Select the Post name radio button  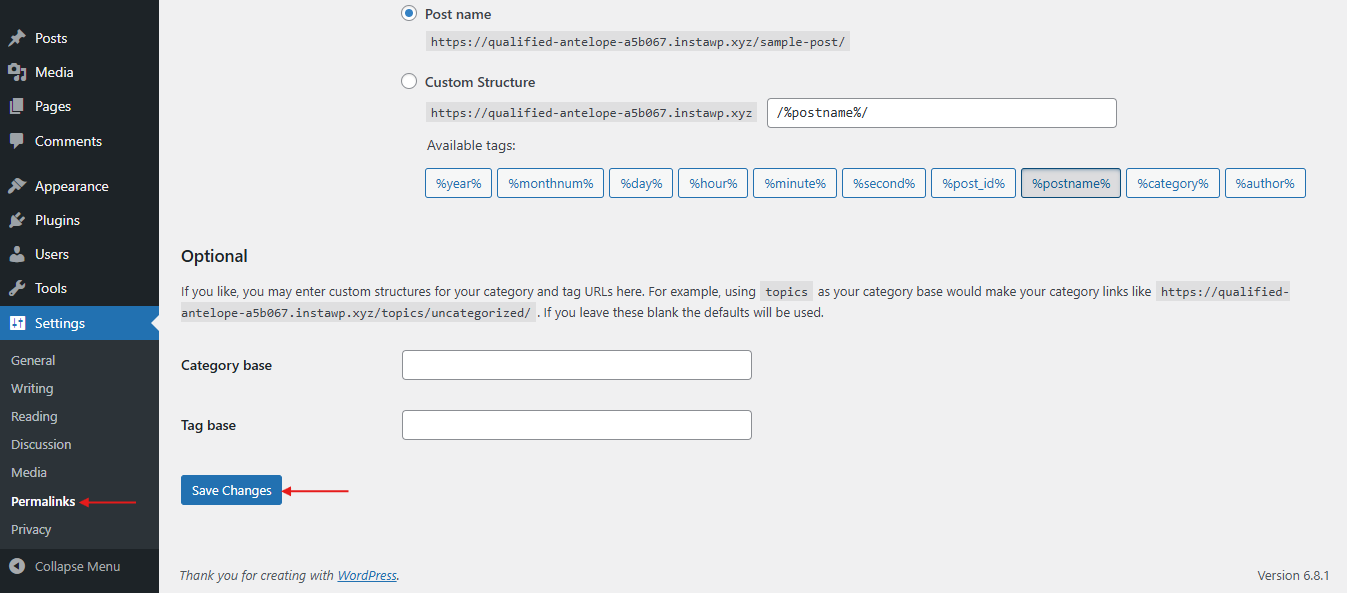[409, 14]
